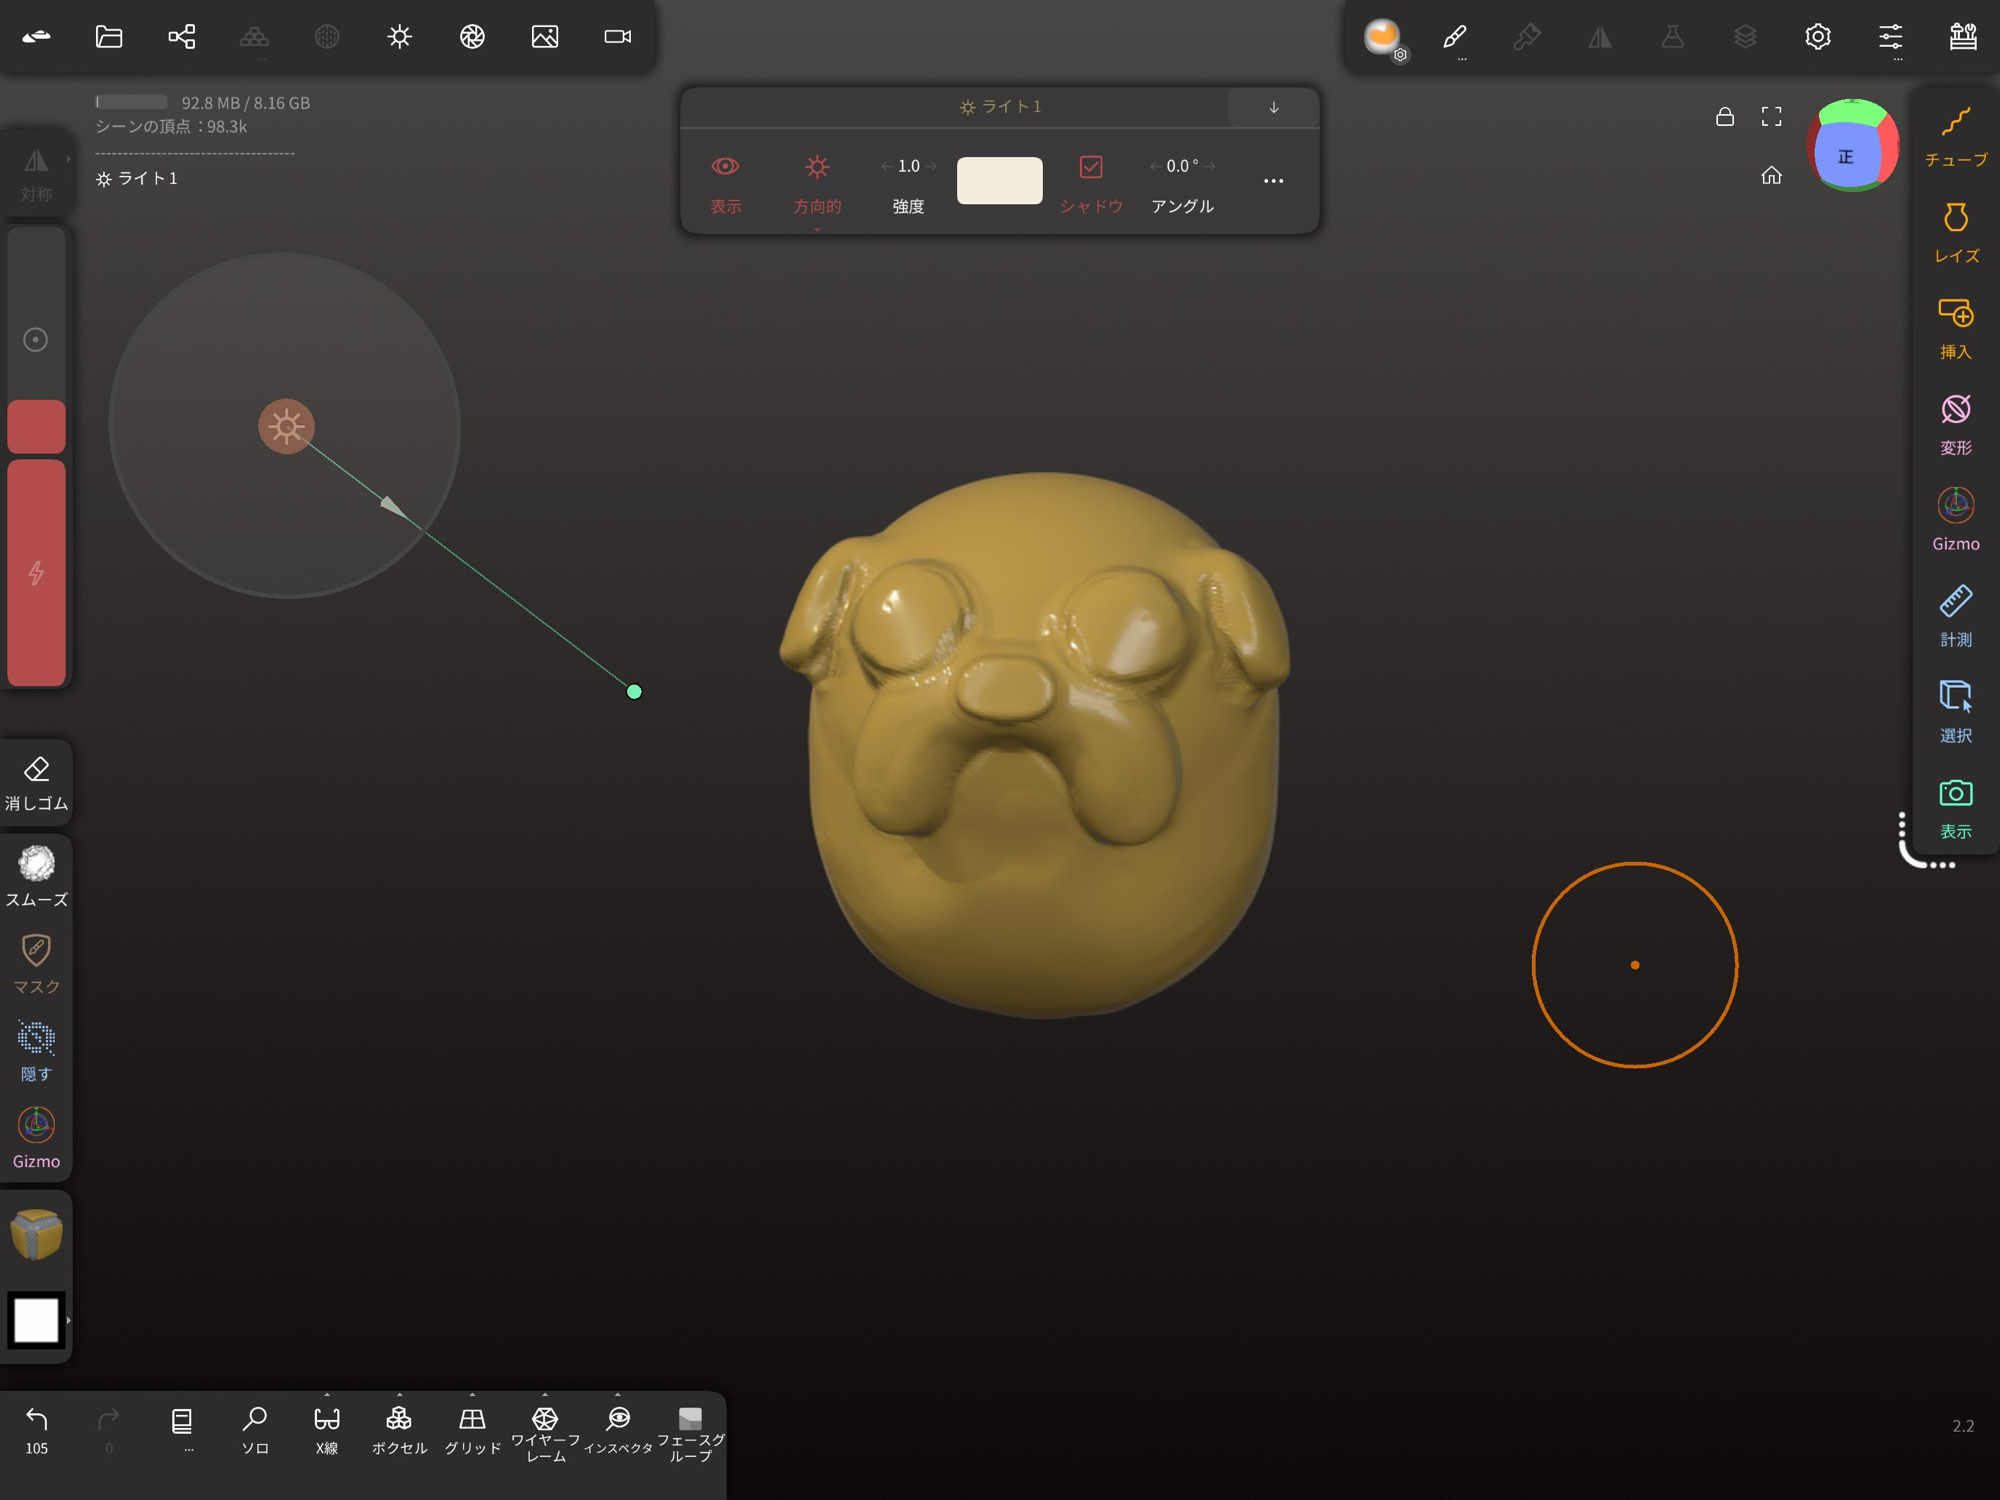2000x1500 pixels.
Task: Open the three-dots more options in light panel
Action: click(x=1273, y=181)
